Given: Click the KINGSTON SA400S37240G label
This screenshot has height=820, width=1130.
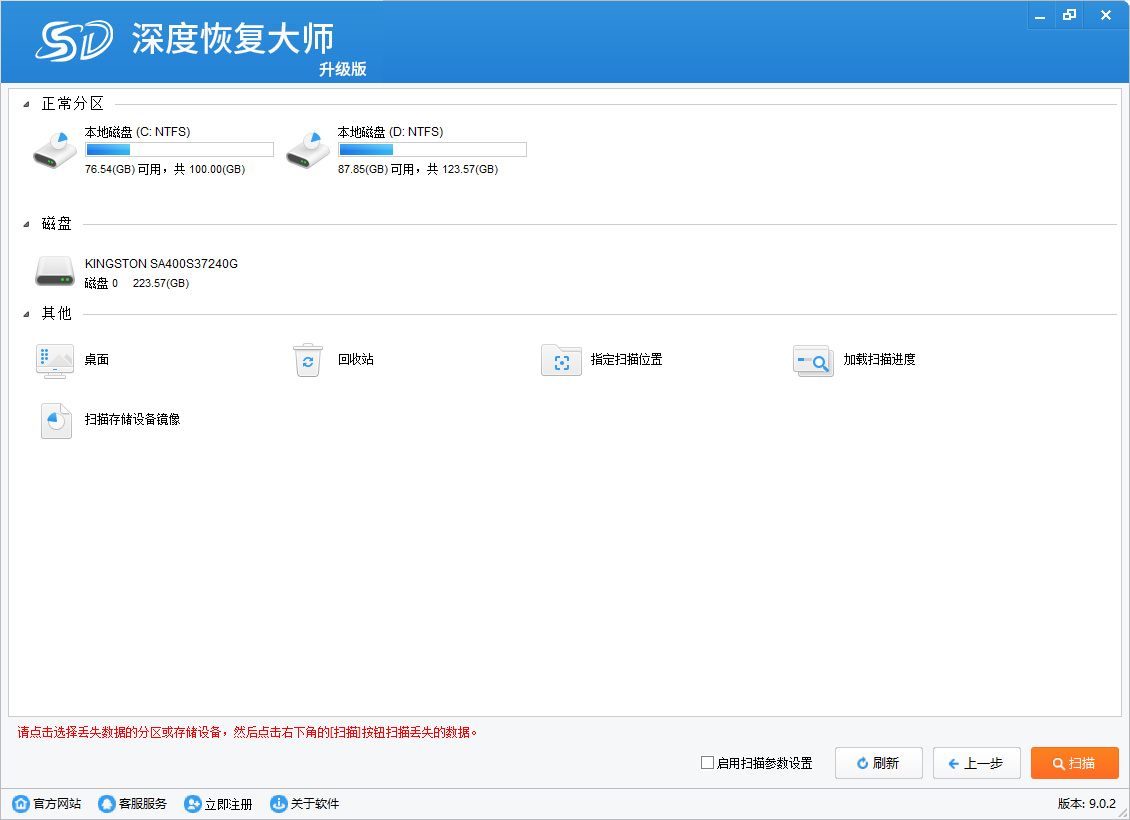Looking at the screenshot, I should [161, 264].
